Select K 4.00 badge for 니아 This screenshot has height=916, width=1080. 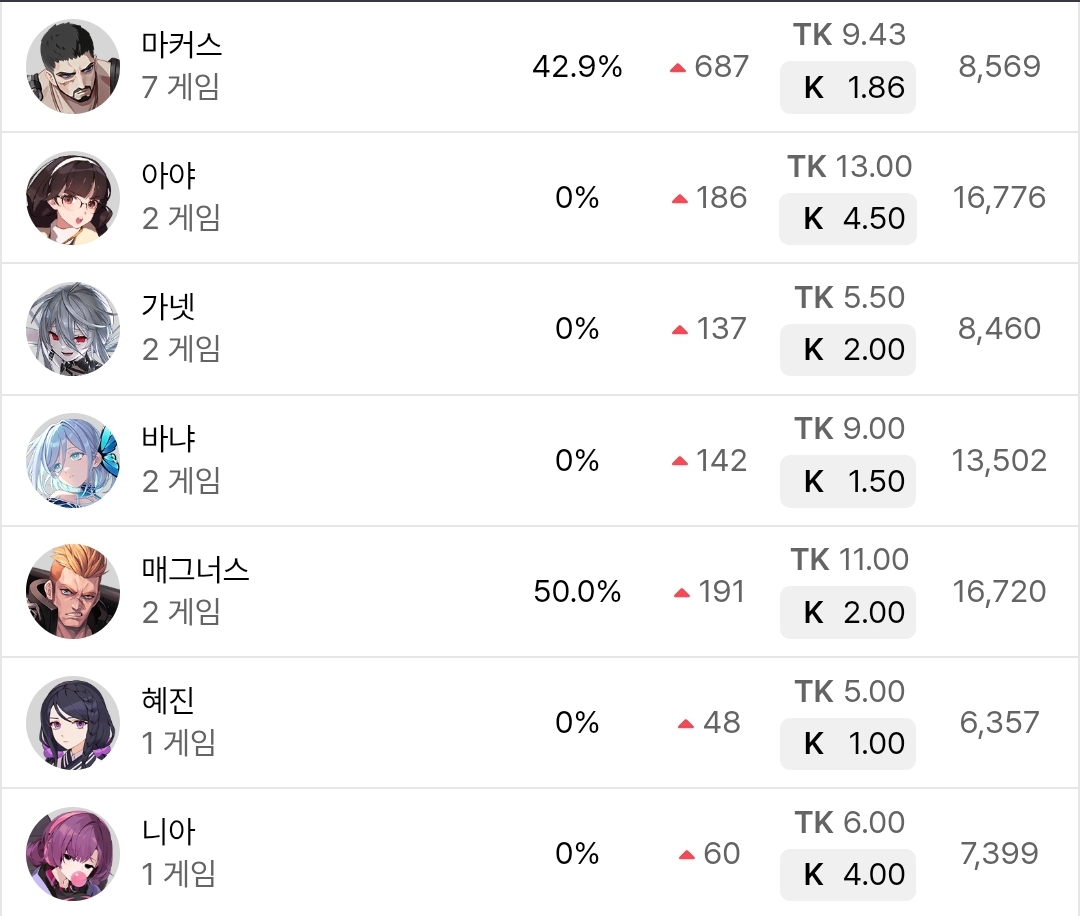coord(848,875)
